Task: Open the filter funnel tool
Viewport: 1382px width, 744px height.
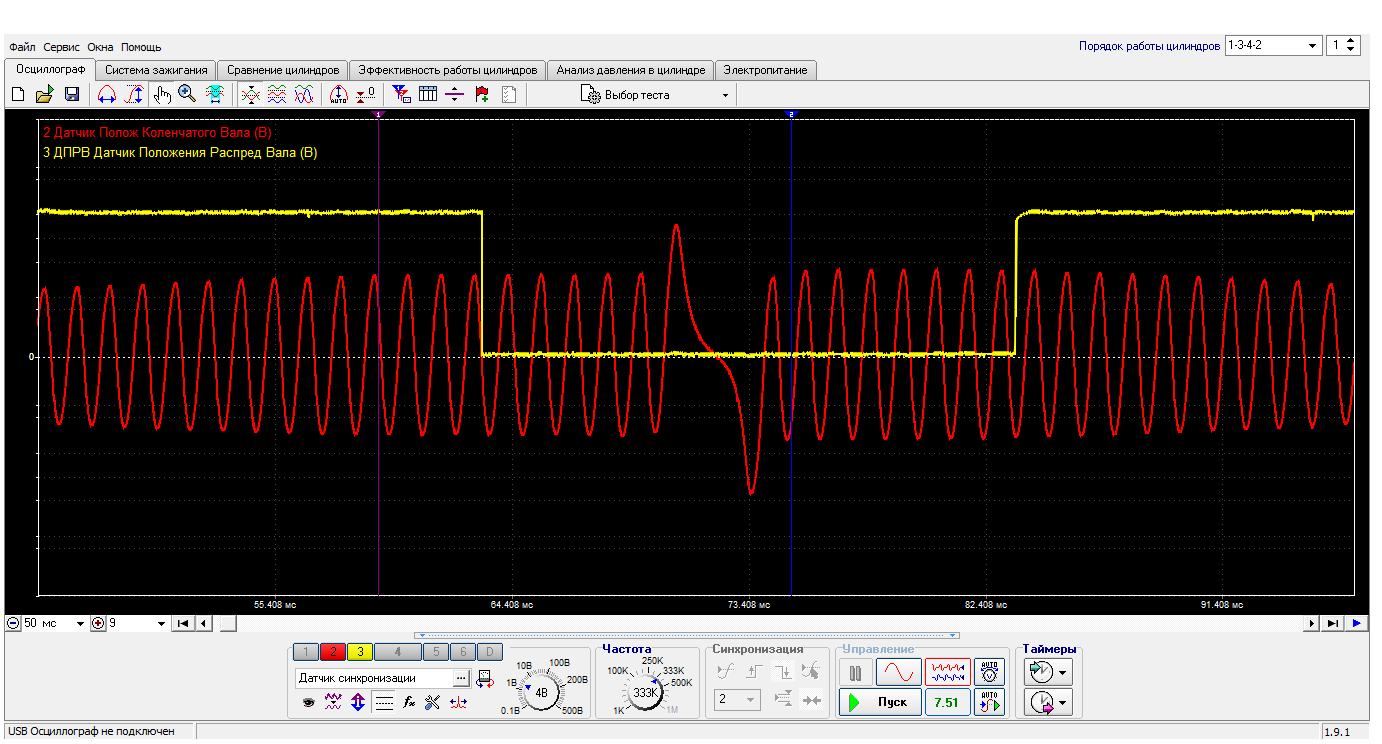Action: pos(401,94)
